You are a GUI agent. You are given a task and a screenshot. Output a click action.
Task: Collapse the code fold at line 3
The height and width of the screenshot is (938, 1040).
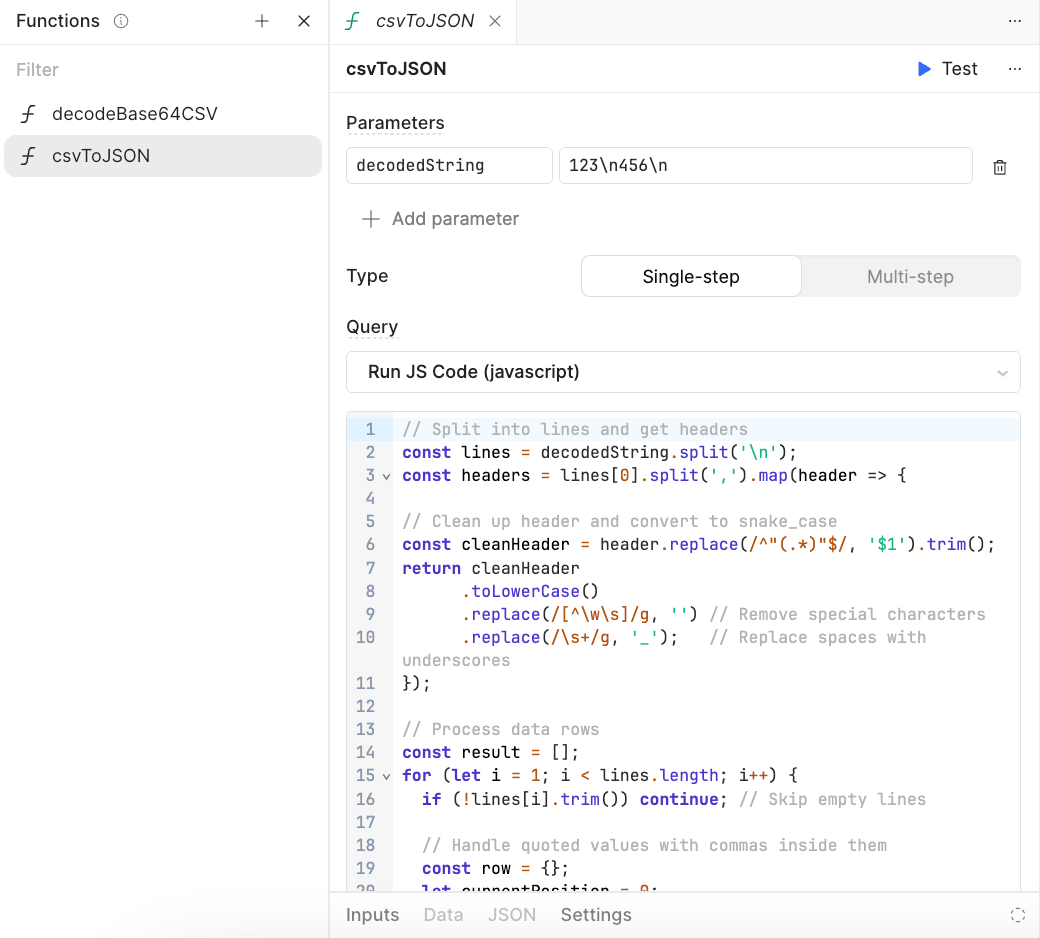[386, 477]
